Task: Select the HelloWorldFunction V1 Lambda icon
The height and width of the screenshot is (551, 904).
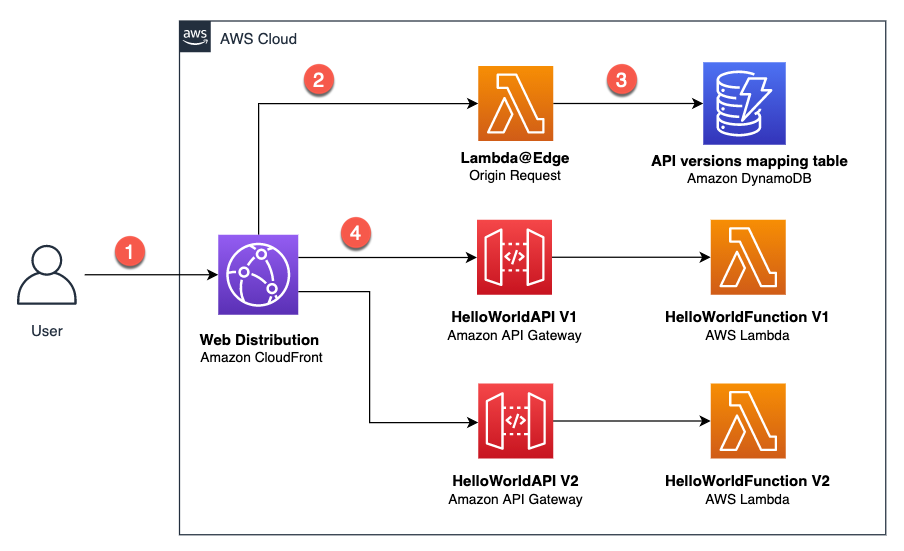Action: [x=748, y=257]
